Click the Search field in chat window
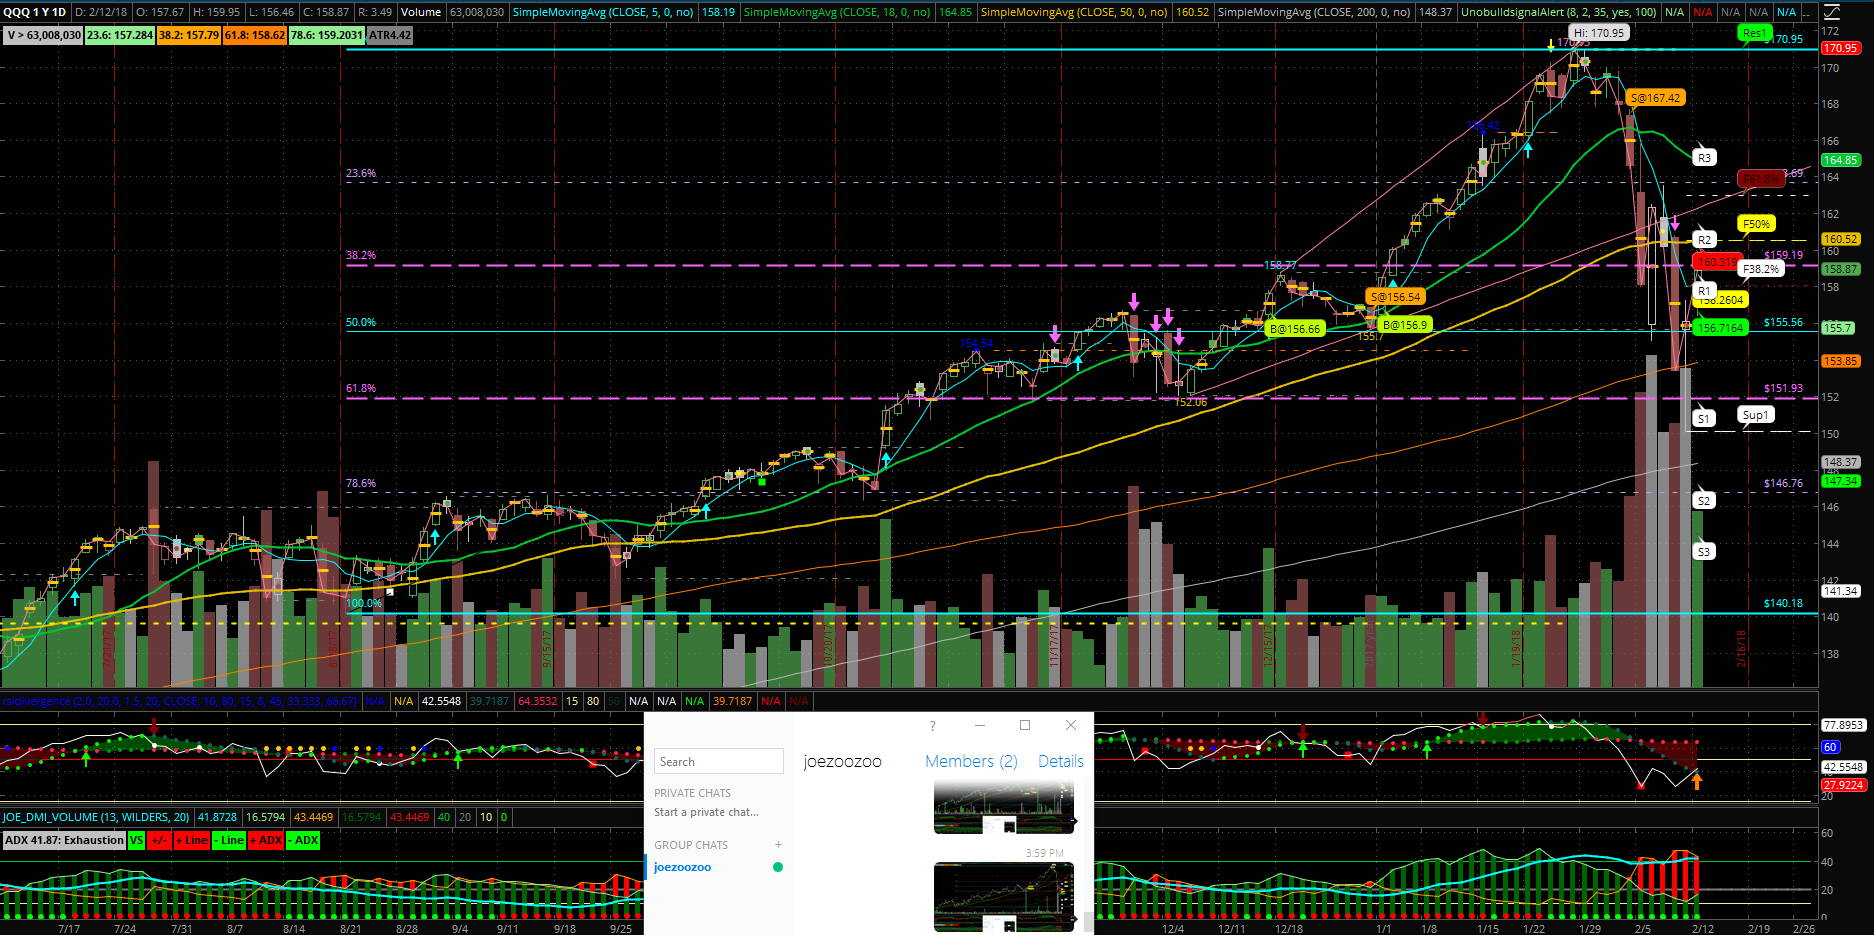Image resolution: width=1874 pixels, height=935 pixels. (x=719, y=761)
